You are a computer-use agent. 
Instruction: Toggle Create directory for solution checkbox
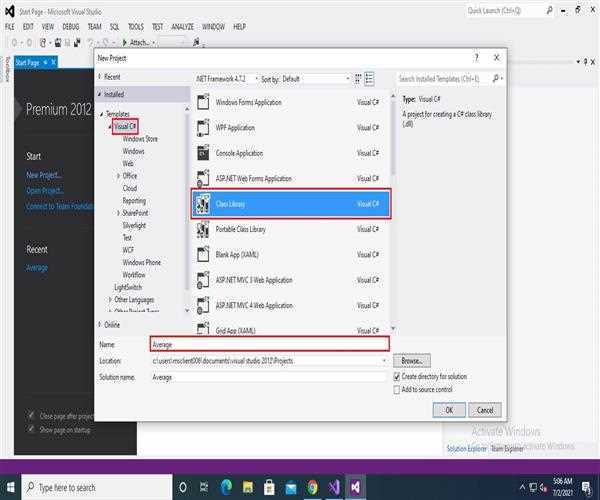click(x=397, y=377)
